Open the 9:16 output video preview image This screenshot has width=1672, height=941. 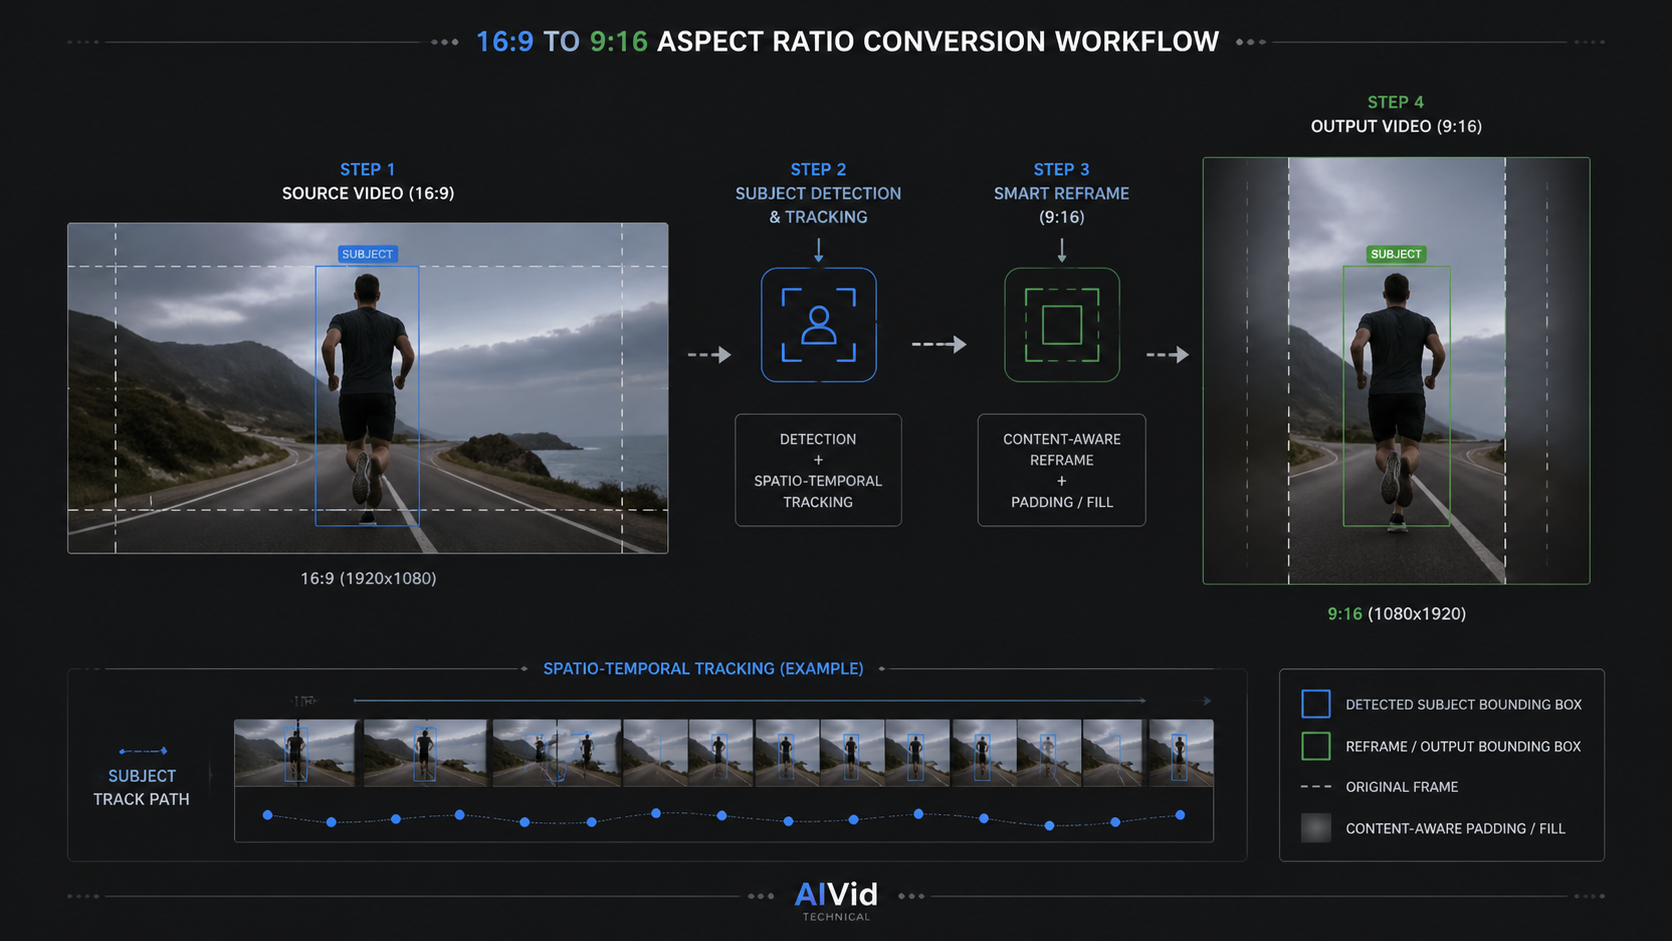pos(1396,371)
